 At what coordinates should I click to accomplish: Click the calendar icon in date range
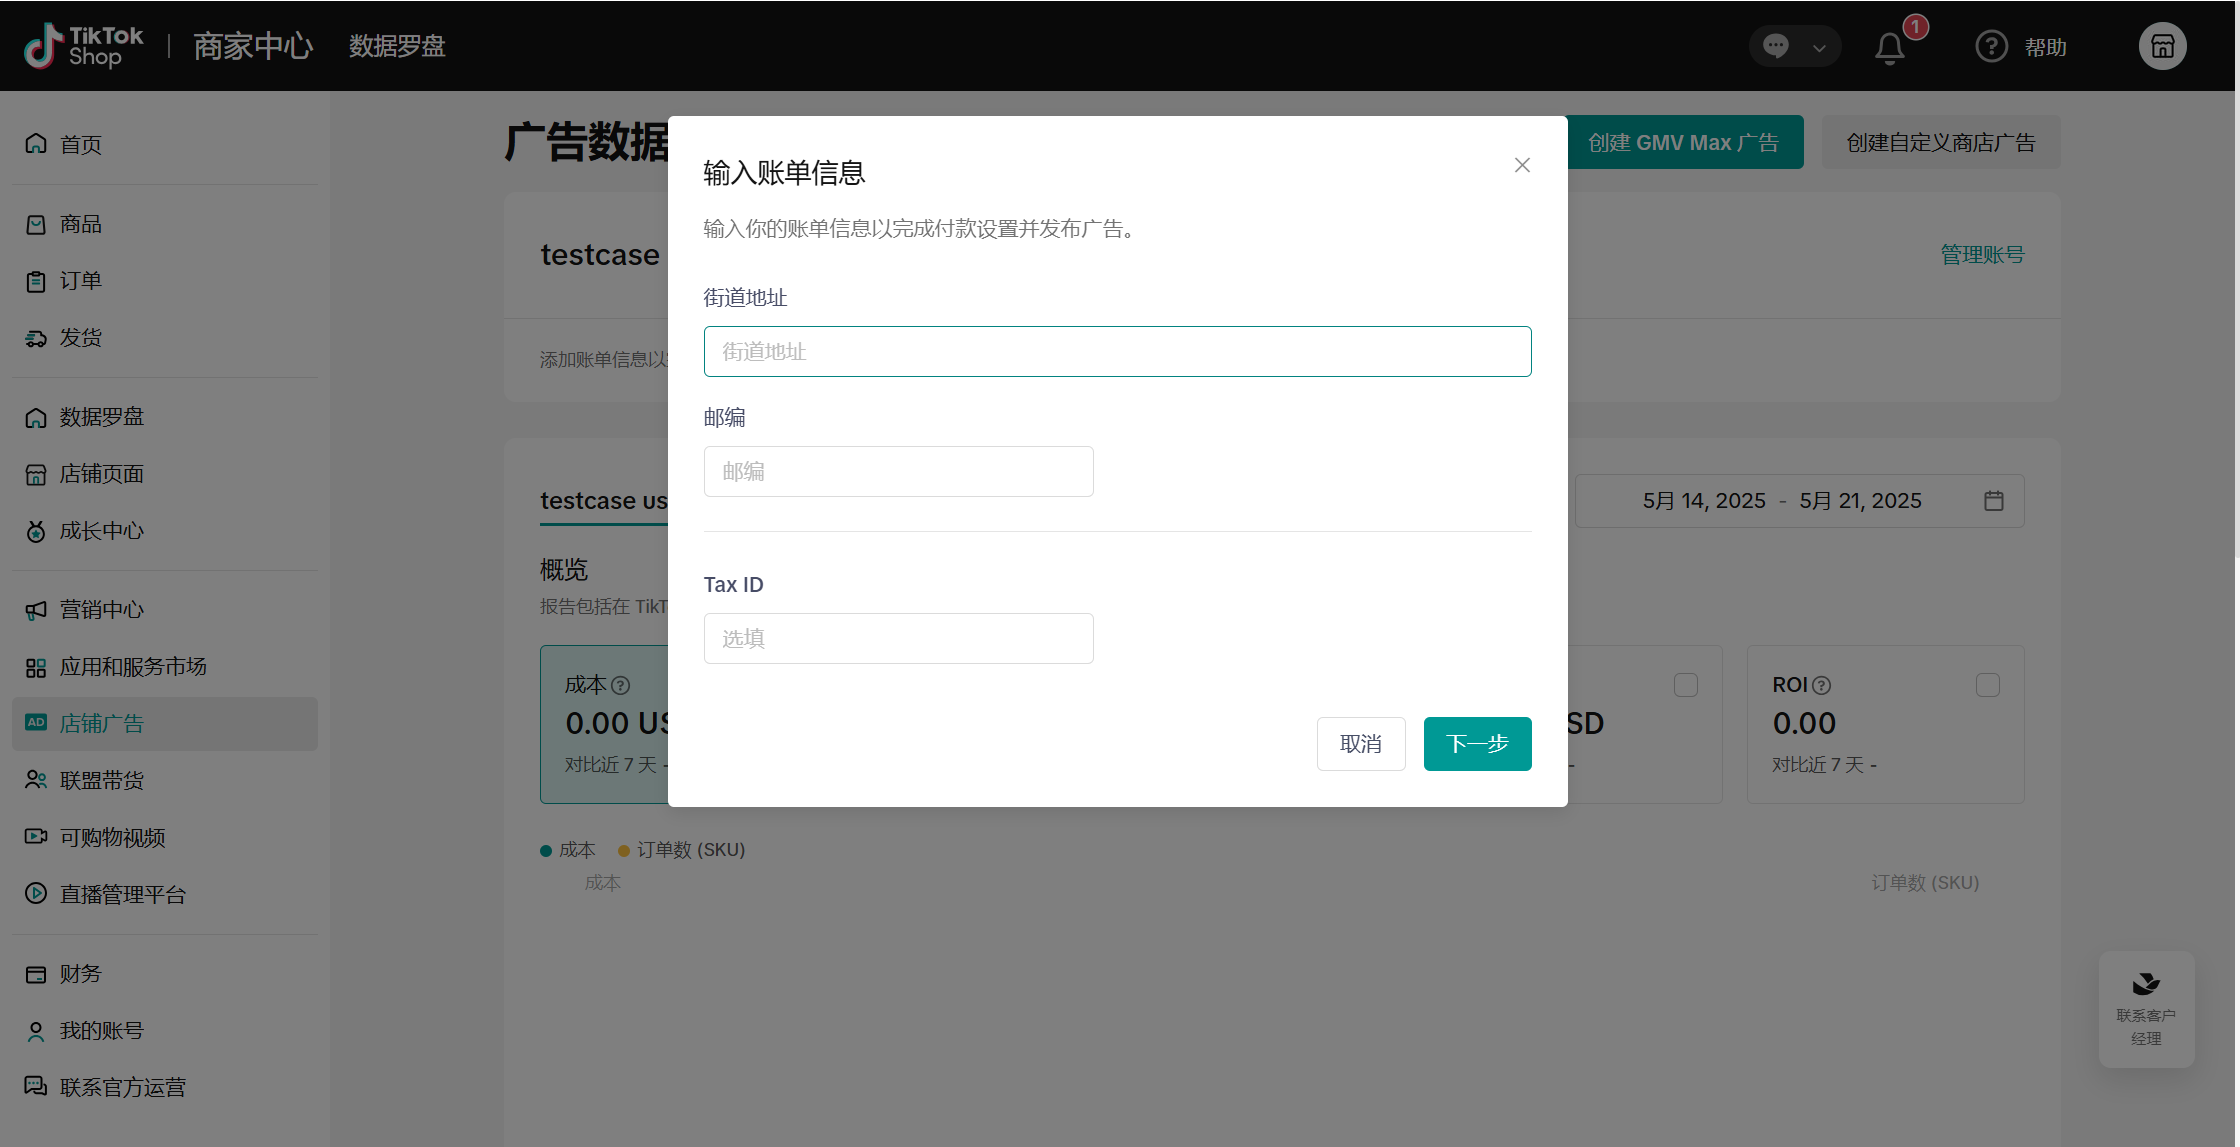1993,501
